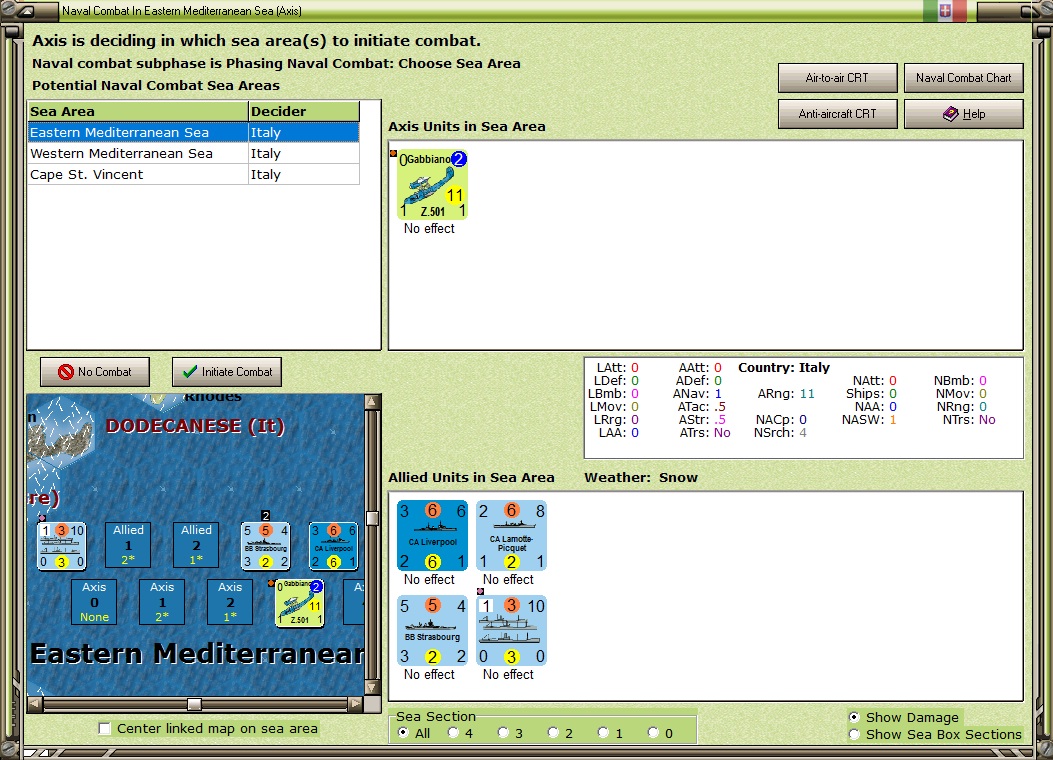Open Help
Image resolution: width=1053 pixels, height=760 pixels.
[964, 114]
